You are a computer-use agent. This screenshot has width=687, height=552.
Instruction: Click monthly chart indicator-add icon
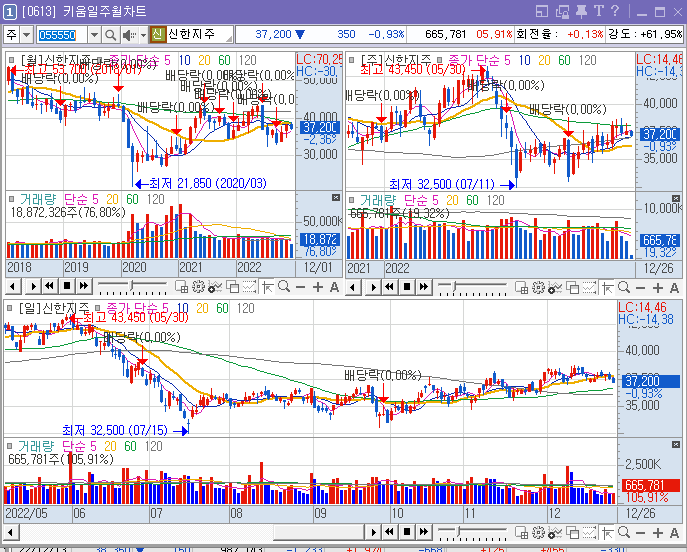click(215, 287)
